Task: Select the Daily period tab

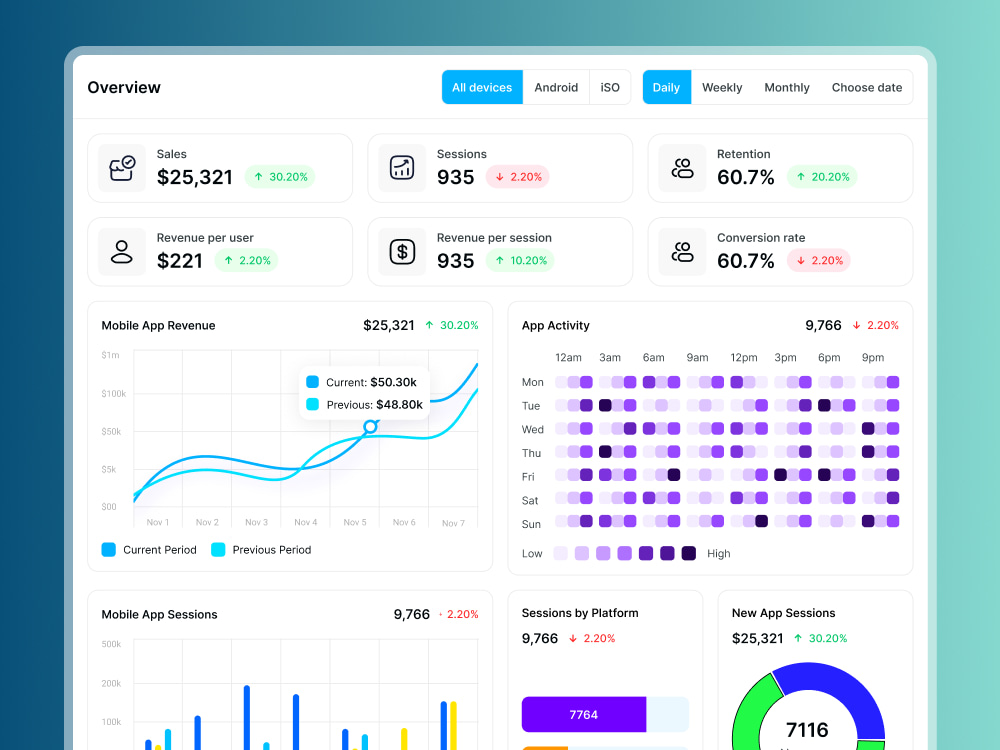Action: click(x=666, y=87)
